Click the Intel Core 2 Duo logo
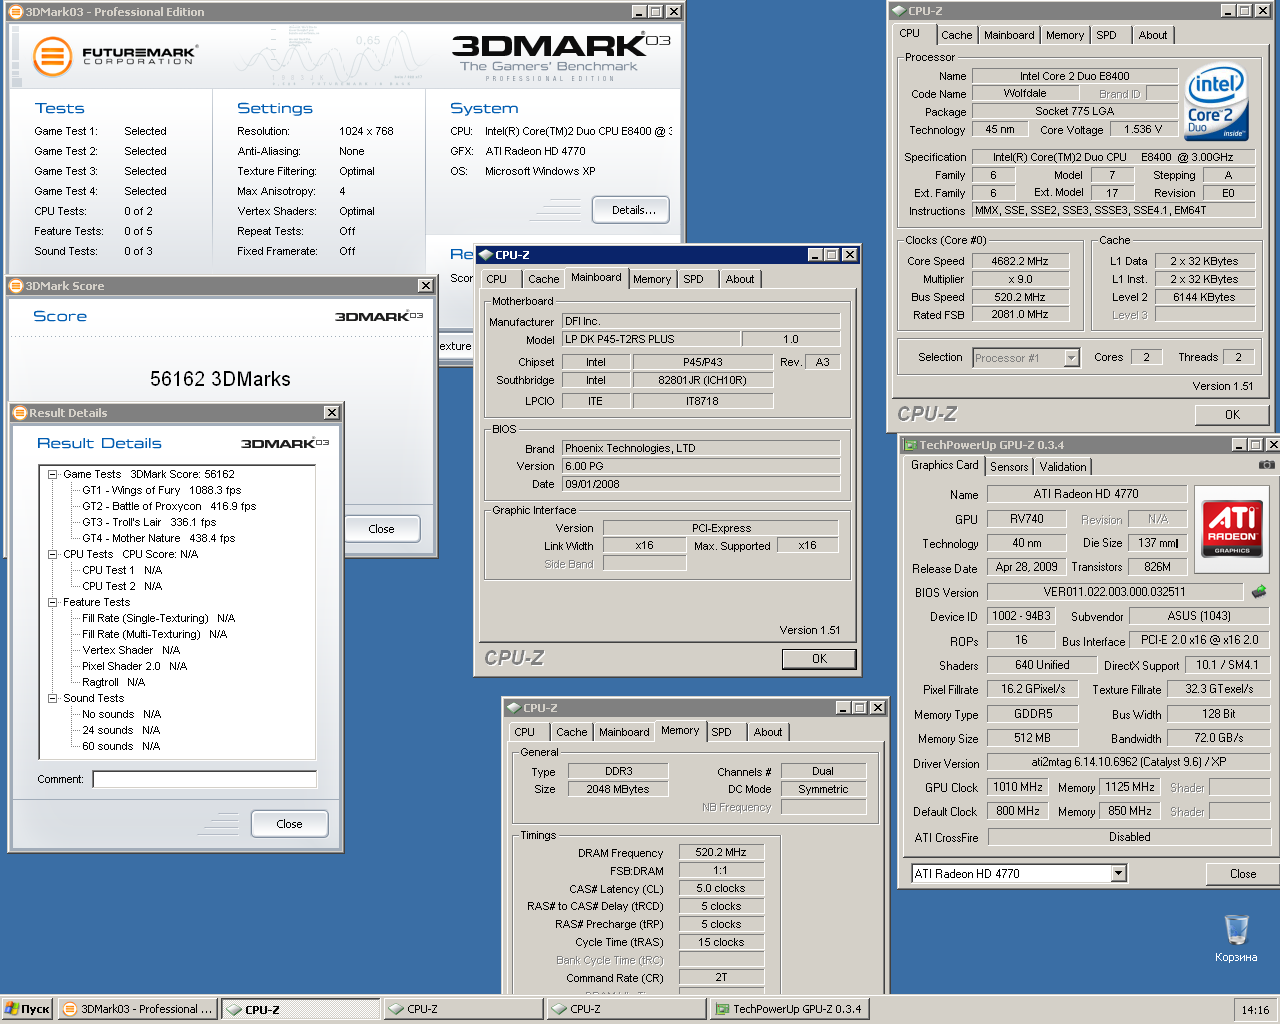This screenshot has width=1280, height=1024. pos(1216,102)
